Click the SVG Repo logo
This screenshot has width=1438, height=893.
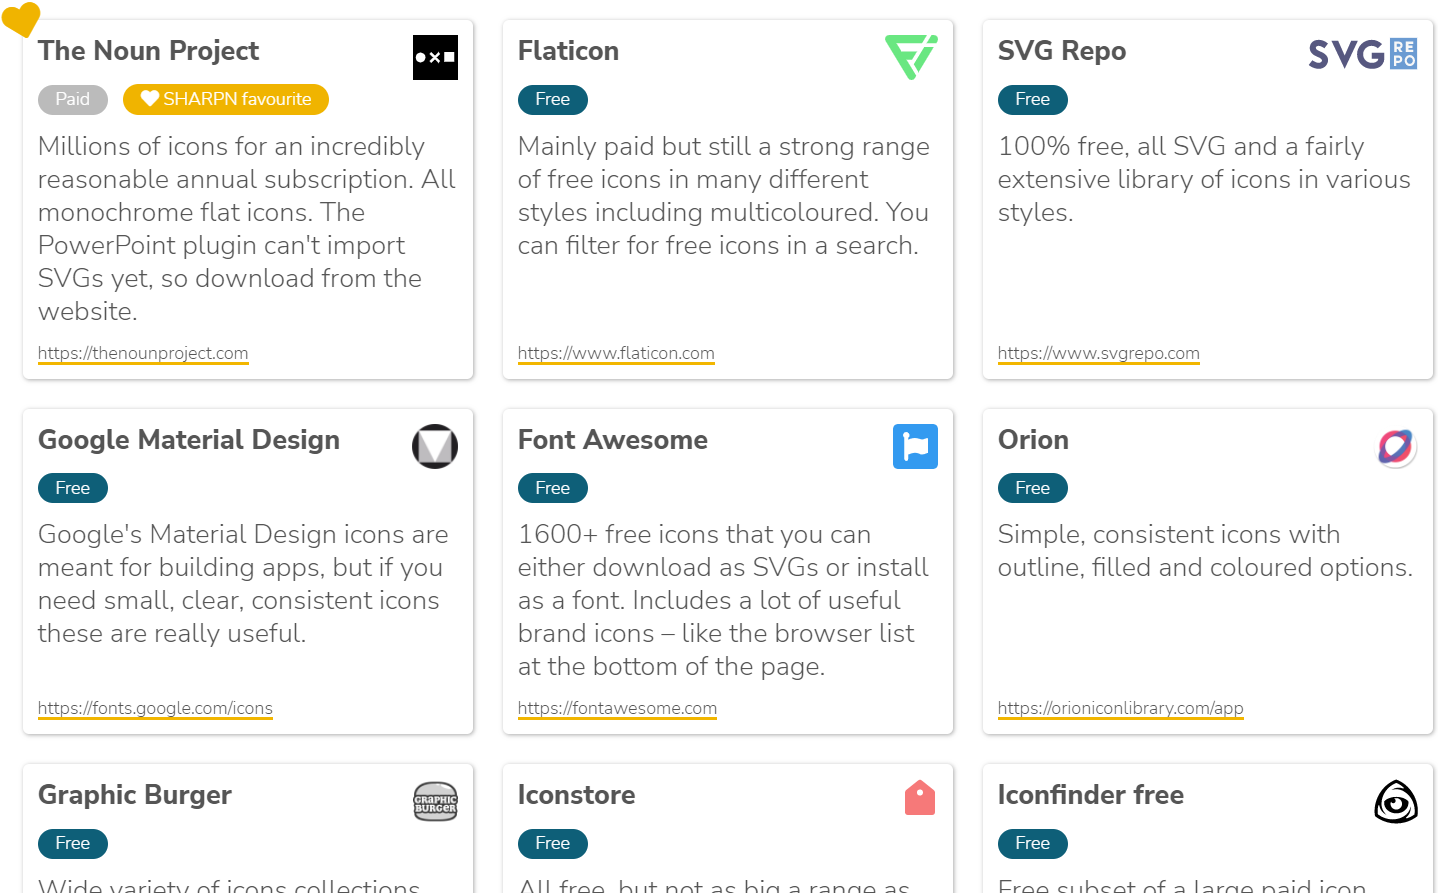click(x=1363, y=54)
